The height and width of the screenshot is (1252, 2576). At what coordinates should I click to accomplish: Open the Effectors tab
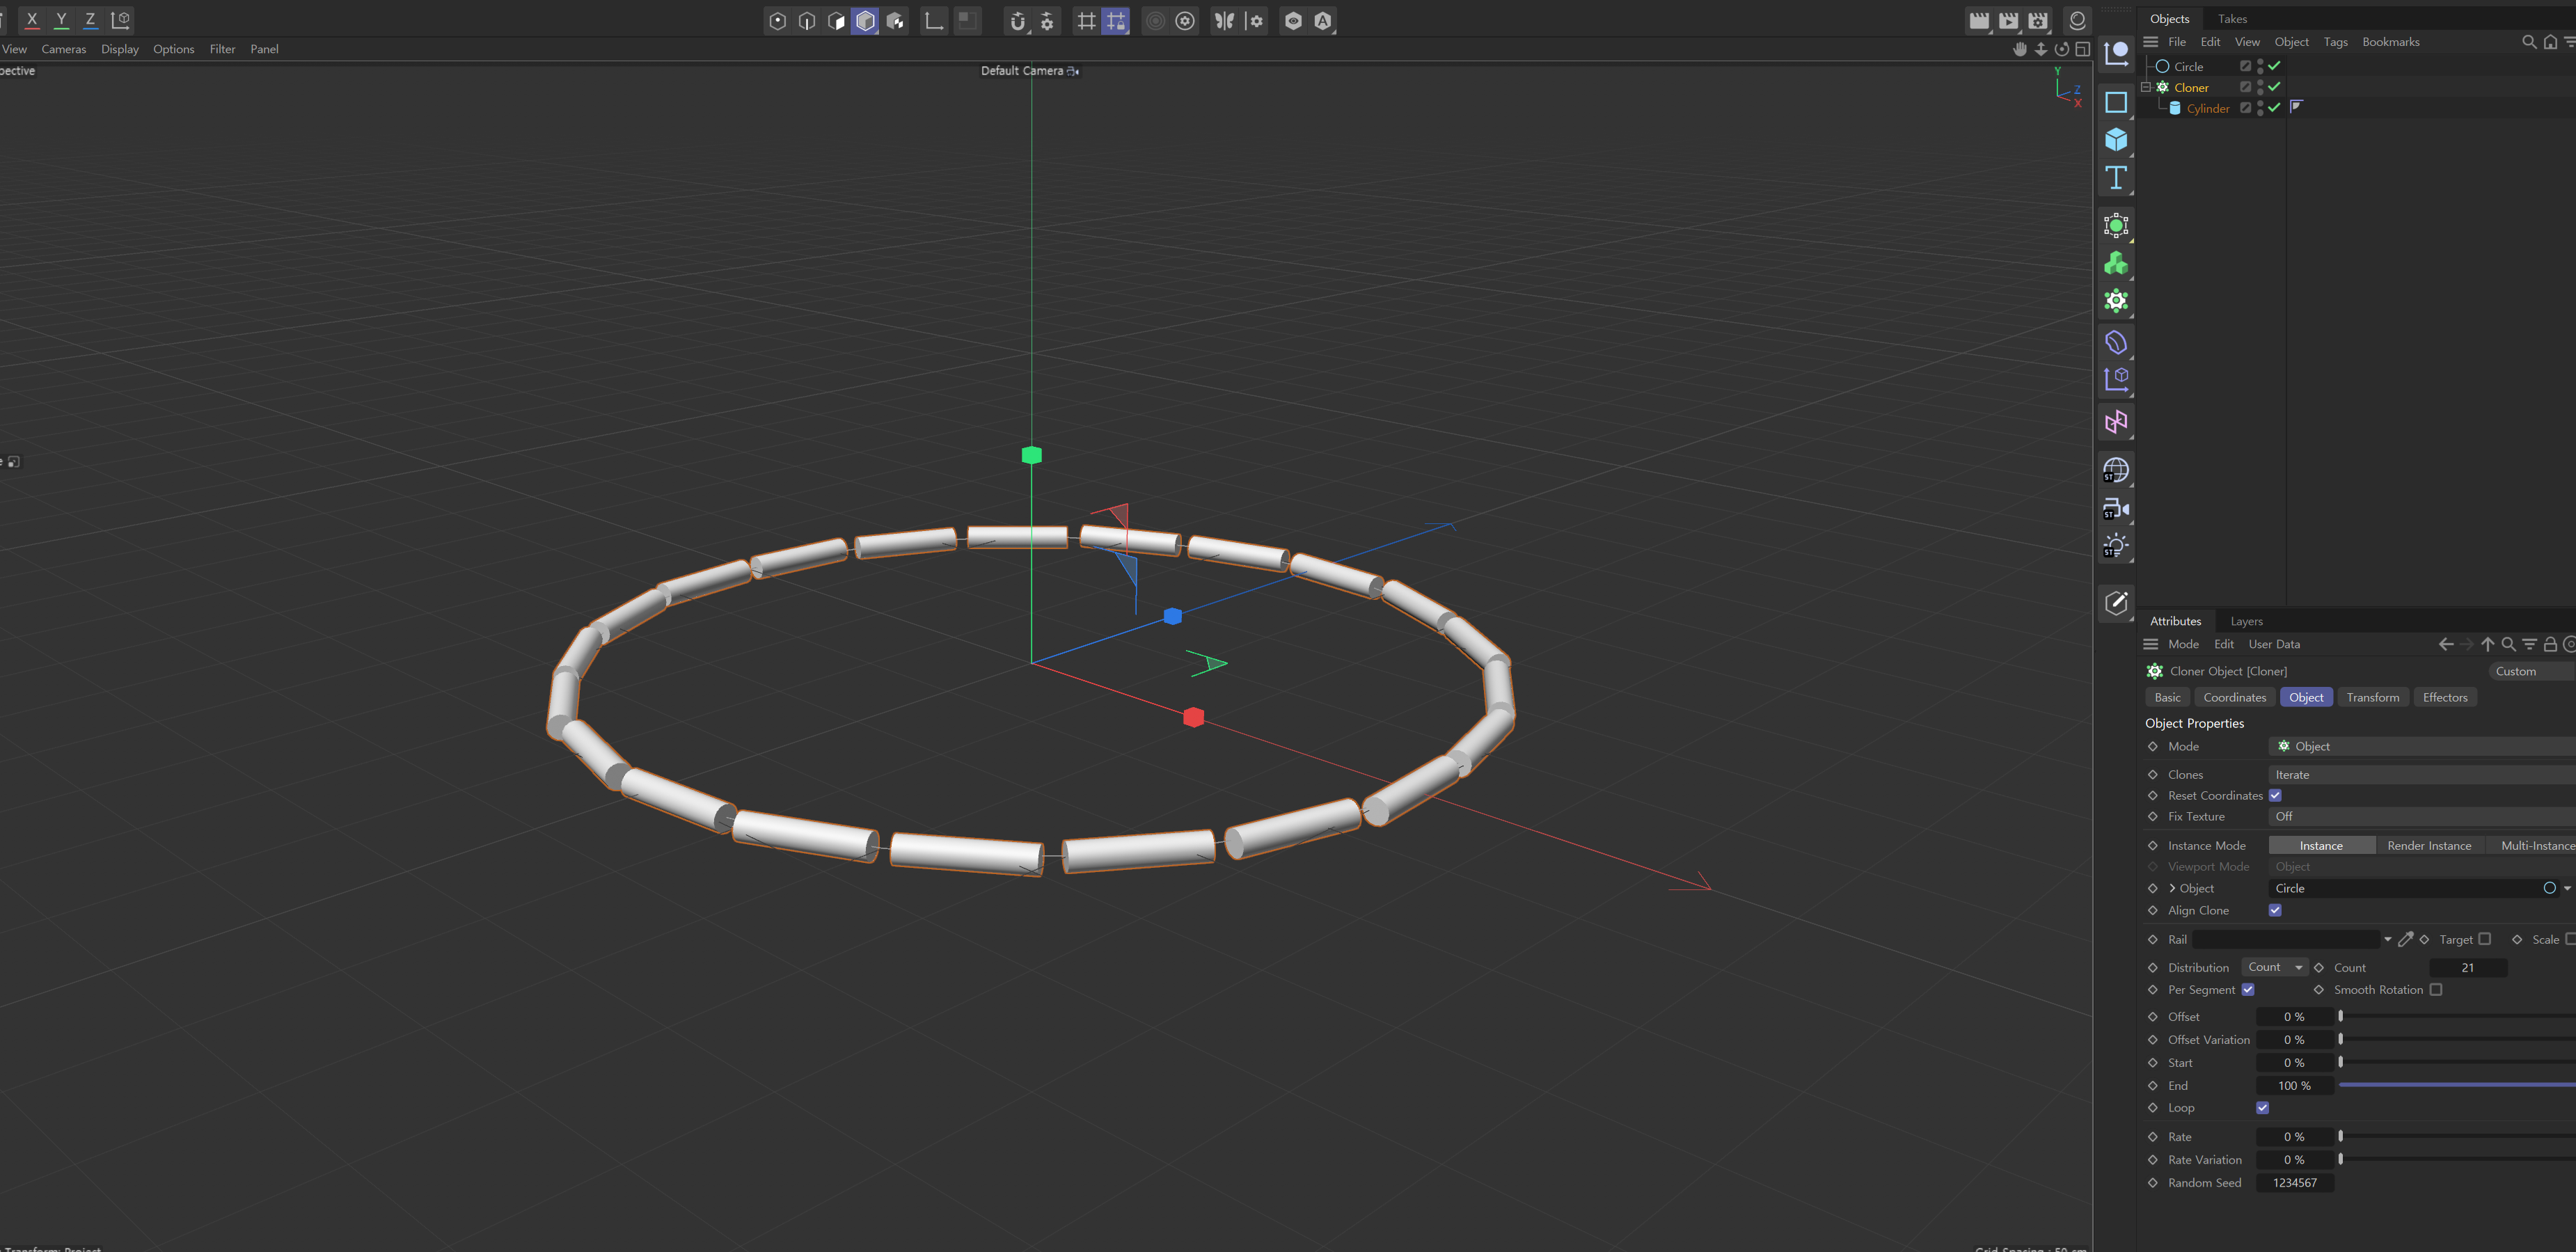(x=2445, y=697)
